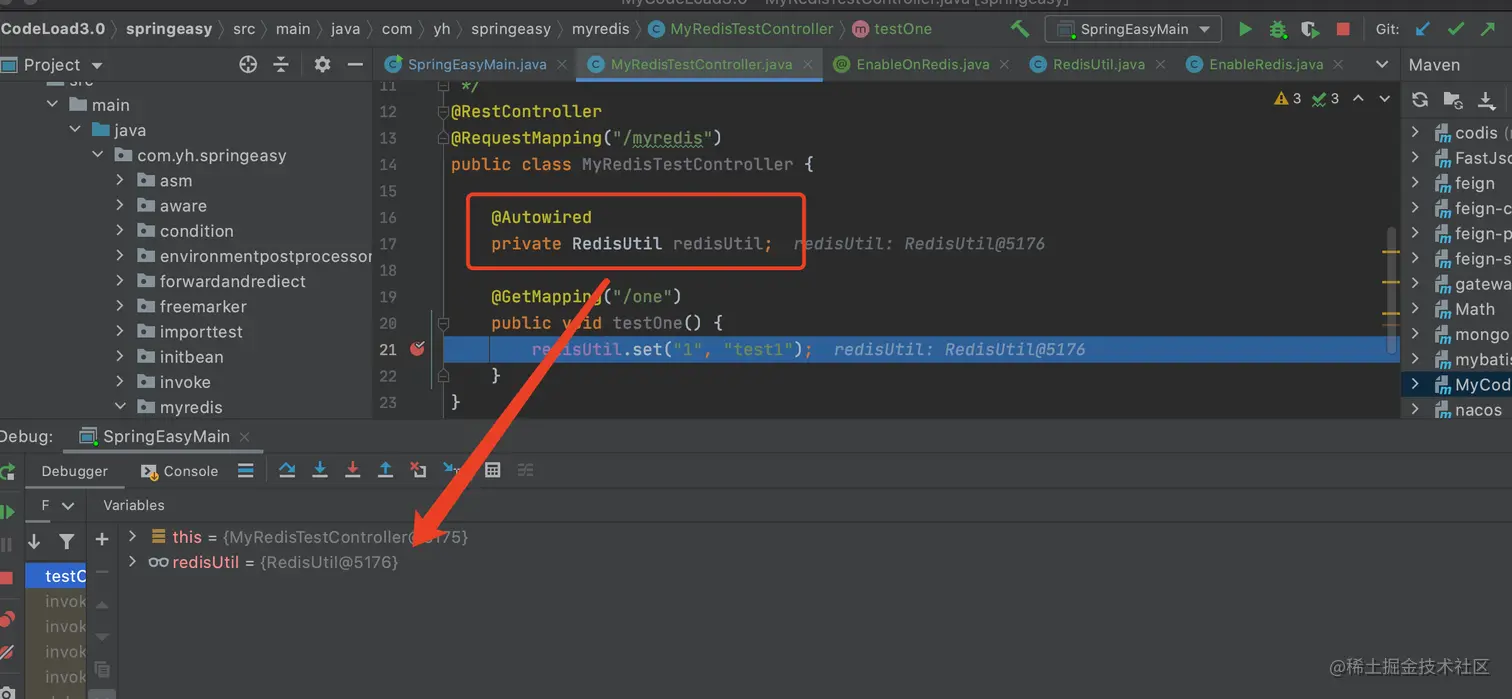Click the Step Over debugger icon

tap(287, 470)
